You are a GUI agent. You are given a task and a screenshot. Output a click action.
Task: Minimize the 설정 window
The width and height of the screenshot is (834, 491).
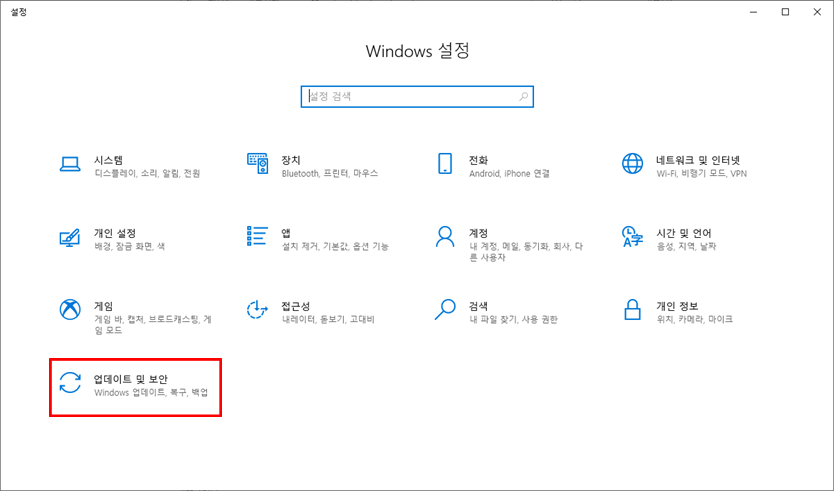pos(753,12)
